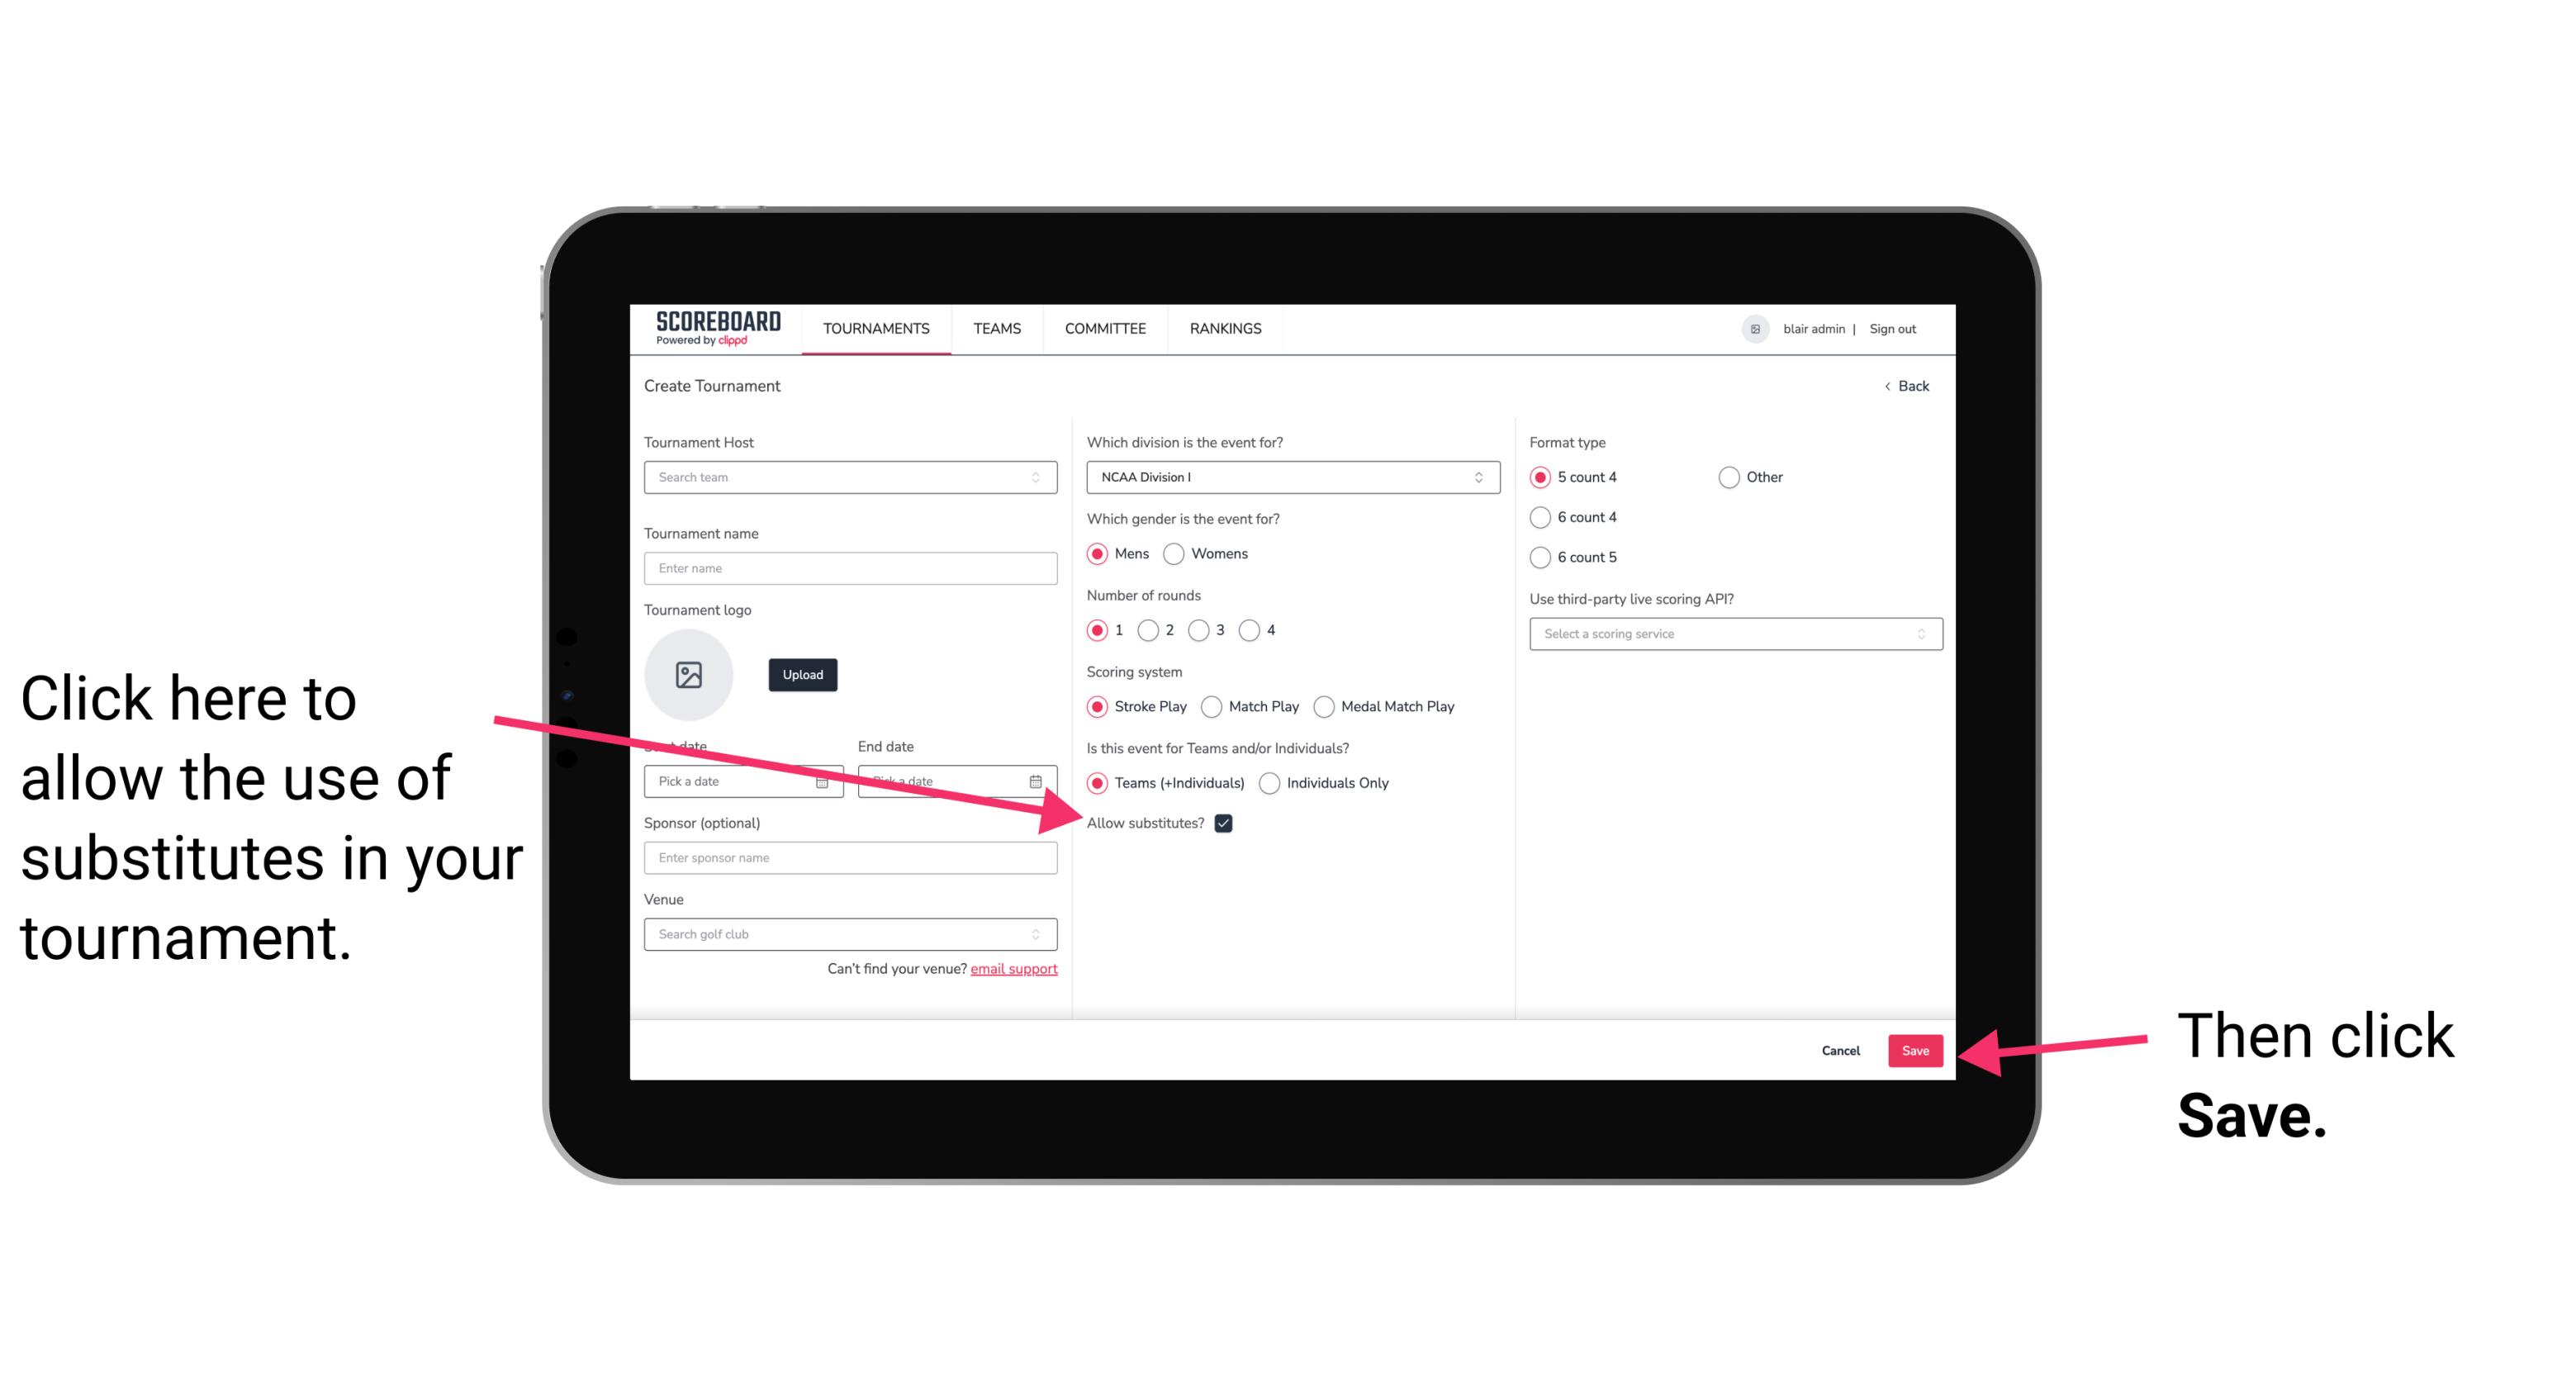Select Match Play scoring system
The height and width of the screenshot is (1386, 2576).
click(1213, 705)
